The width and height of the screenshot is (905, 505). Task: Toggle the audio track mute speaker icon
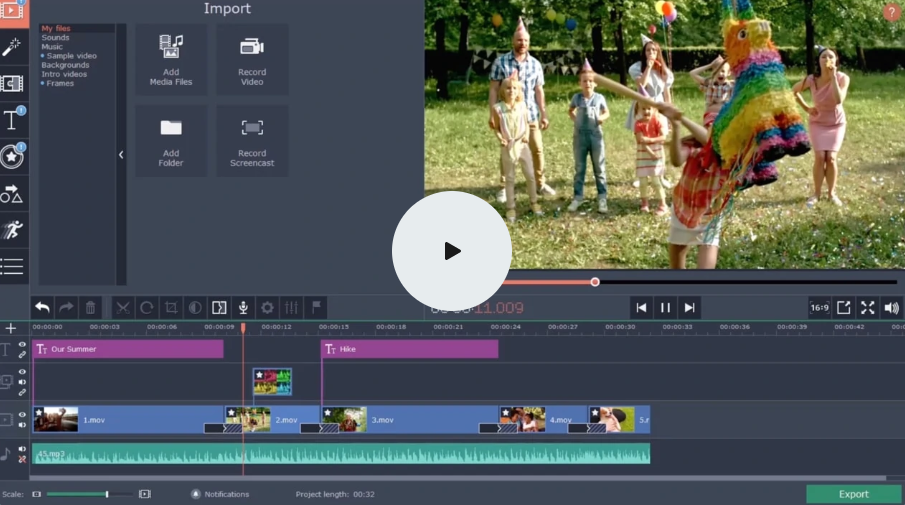pos(22,450)
